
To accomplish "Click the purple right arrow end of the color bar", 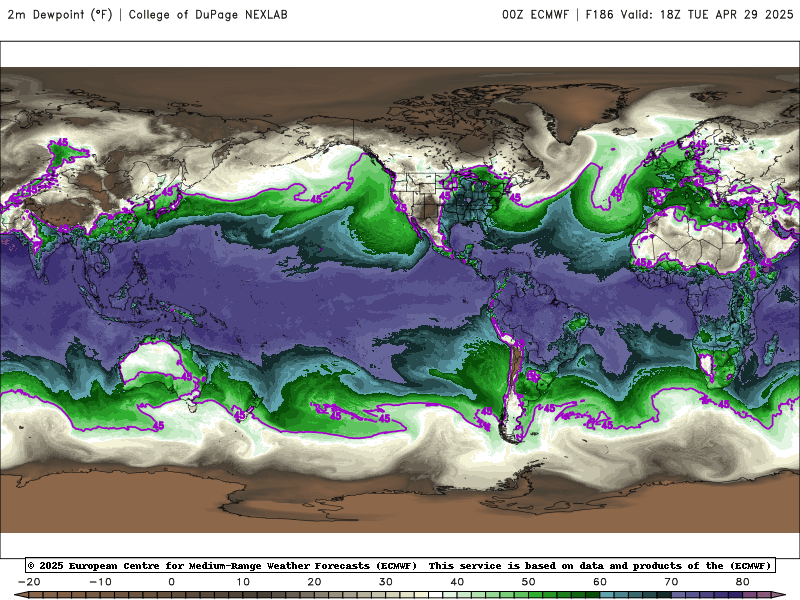I will pyautogui.click(x=779, y=595).
